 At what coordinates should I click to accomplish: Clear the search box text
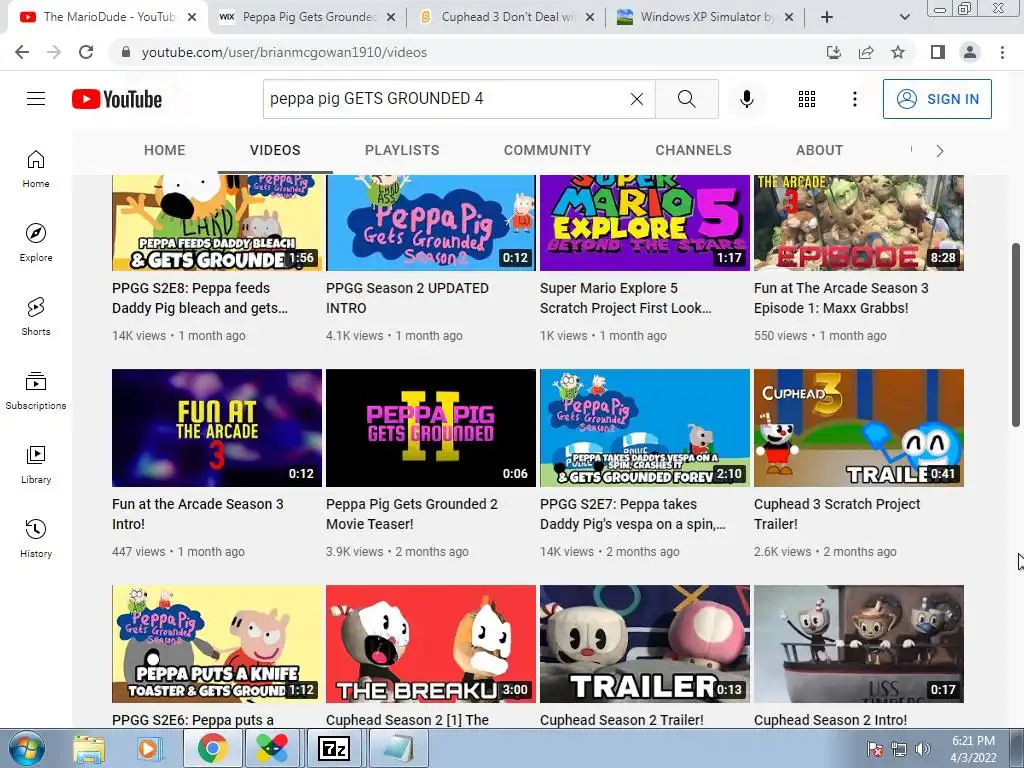[637, 99]
